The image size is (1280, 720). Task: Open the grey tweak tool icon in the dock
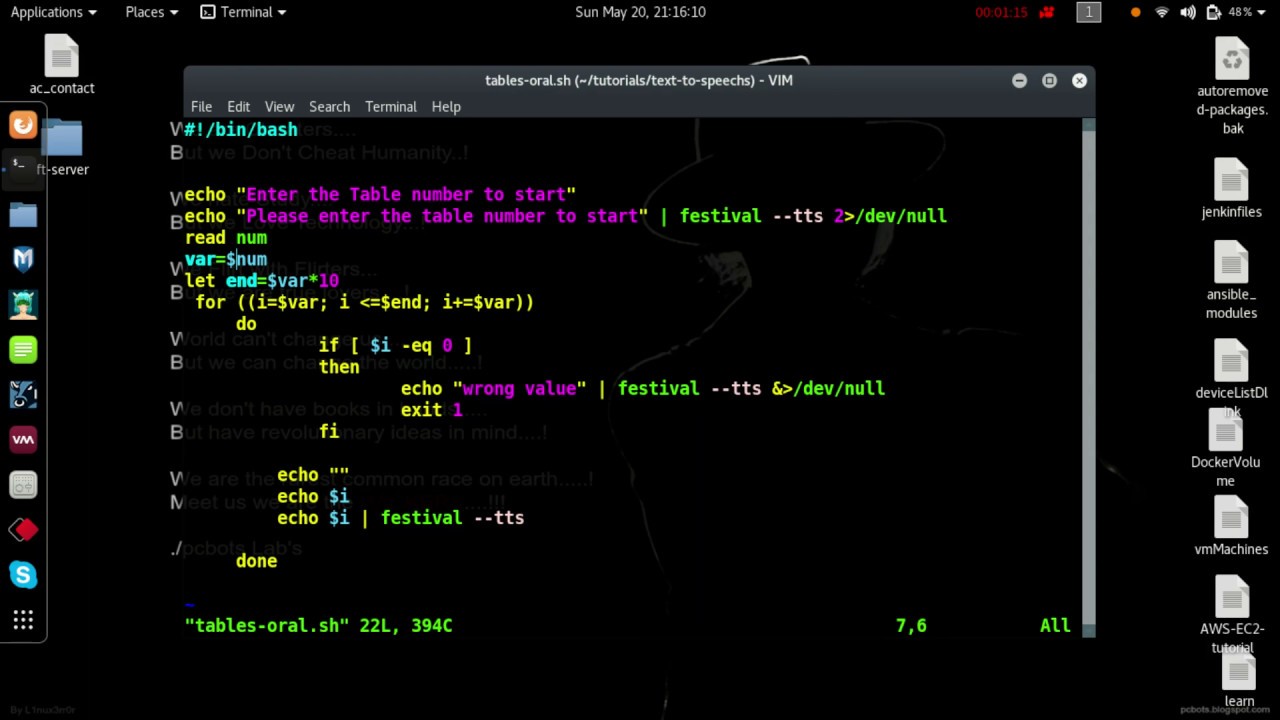(x=23, y=484)
